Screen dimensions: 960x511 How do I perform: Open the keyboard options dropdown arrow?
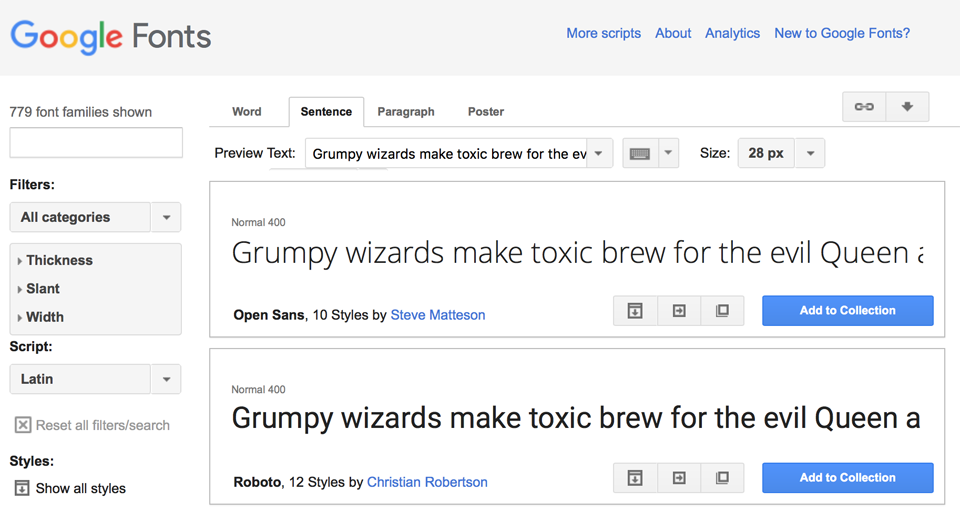[669, 154]
